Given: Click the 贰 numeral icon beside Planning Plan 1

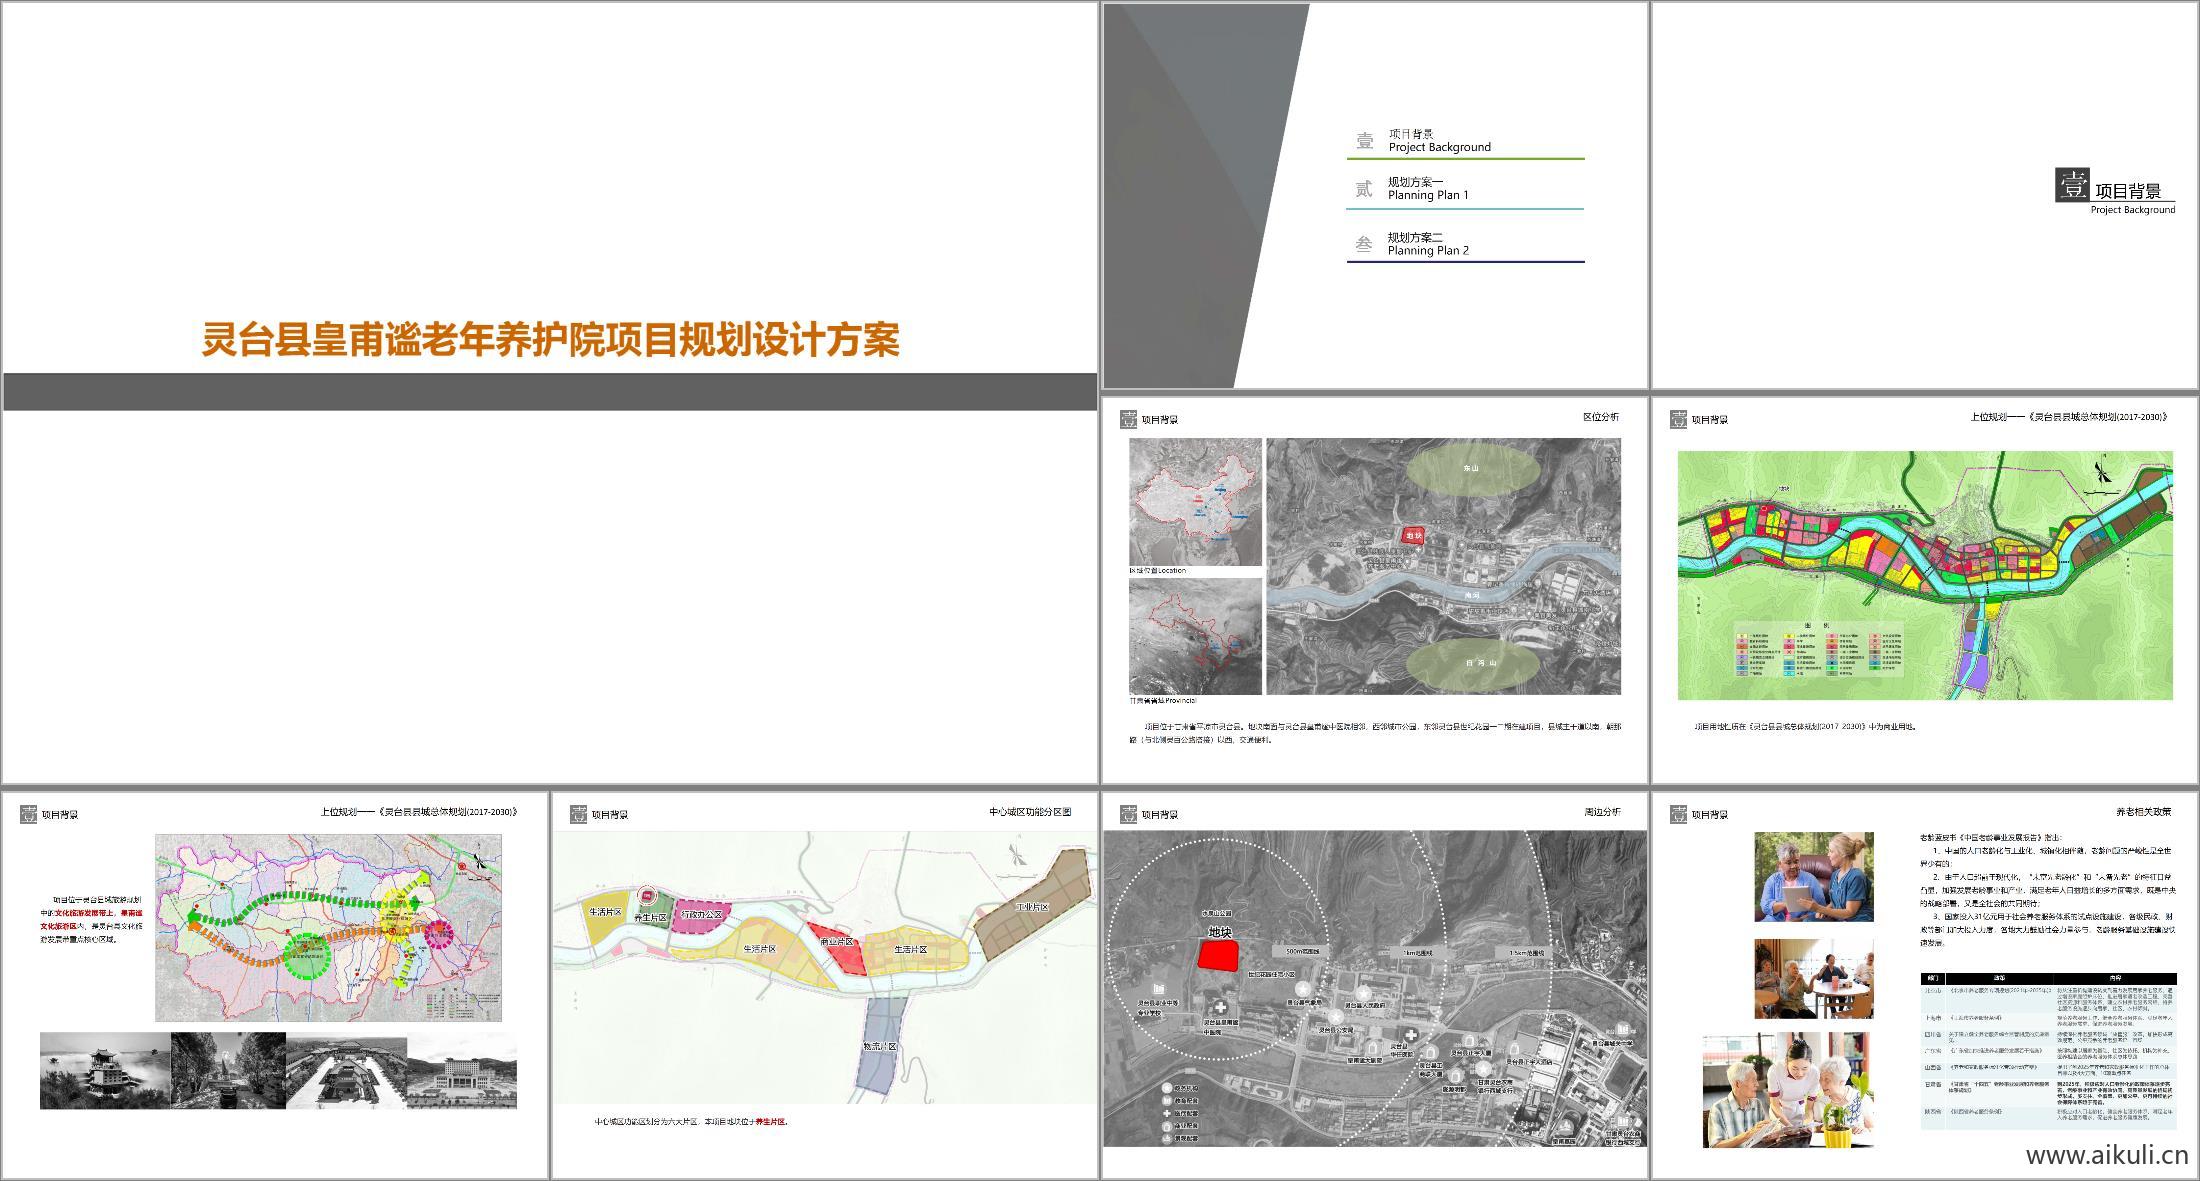Looking at the screenshot, I should (1364, 189).
